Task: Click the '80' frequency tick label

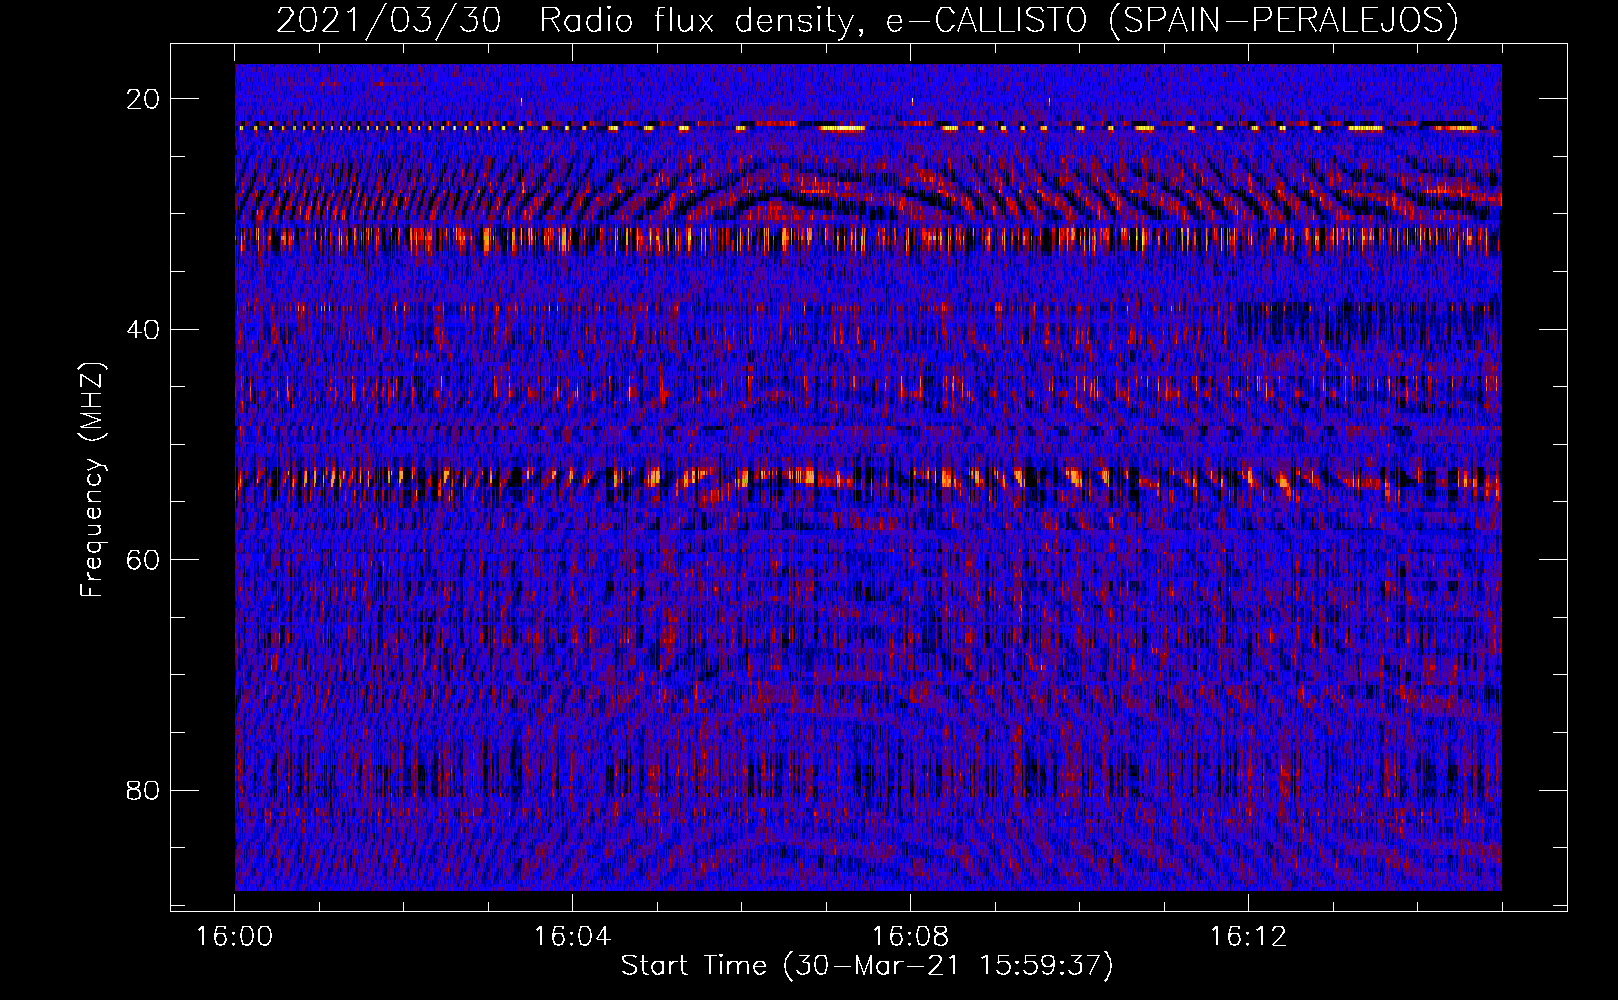Action: point(143,791)
